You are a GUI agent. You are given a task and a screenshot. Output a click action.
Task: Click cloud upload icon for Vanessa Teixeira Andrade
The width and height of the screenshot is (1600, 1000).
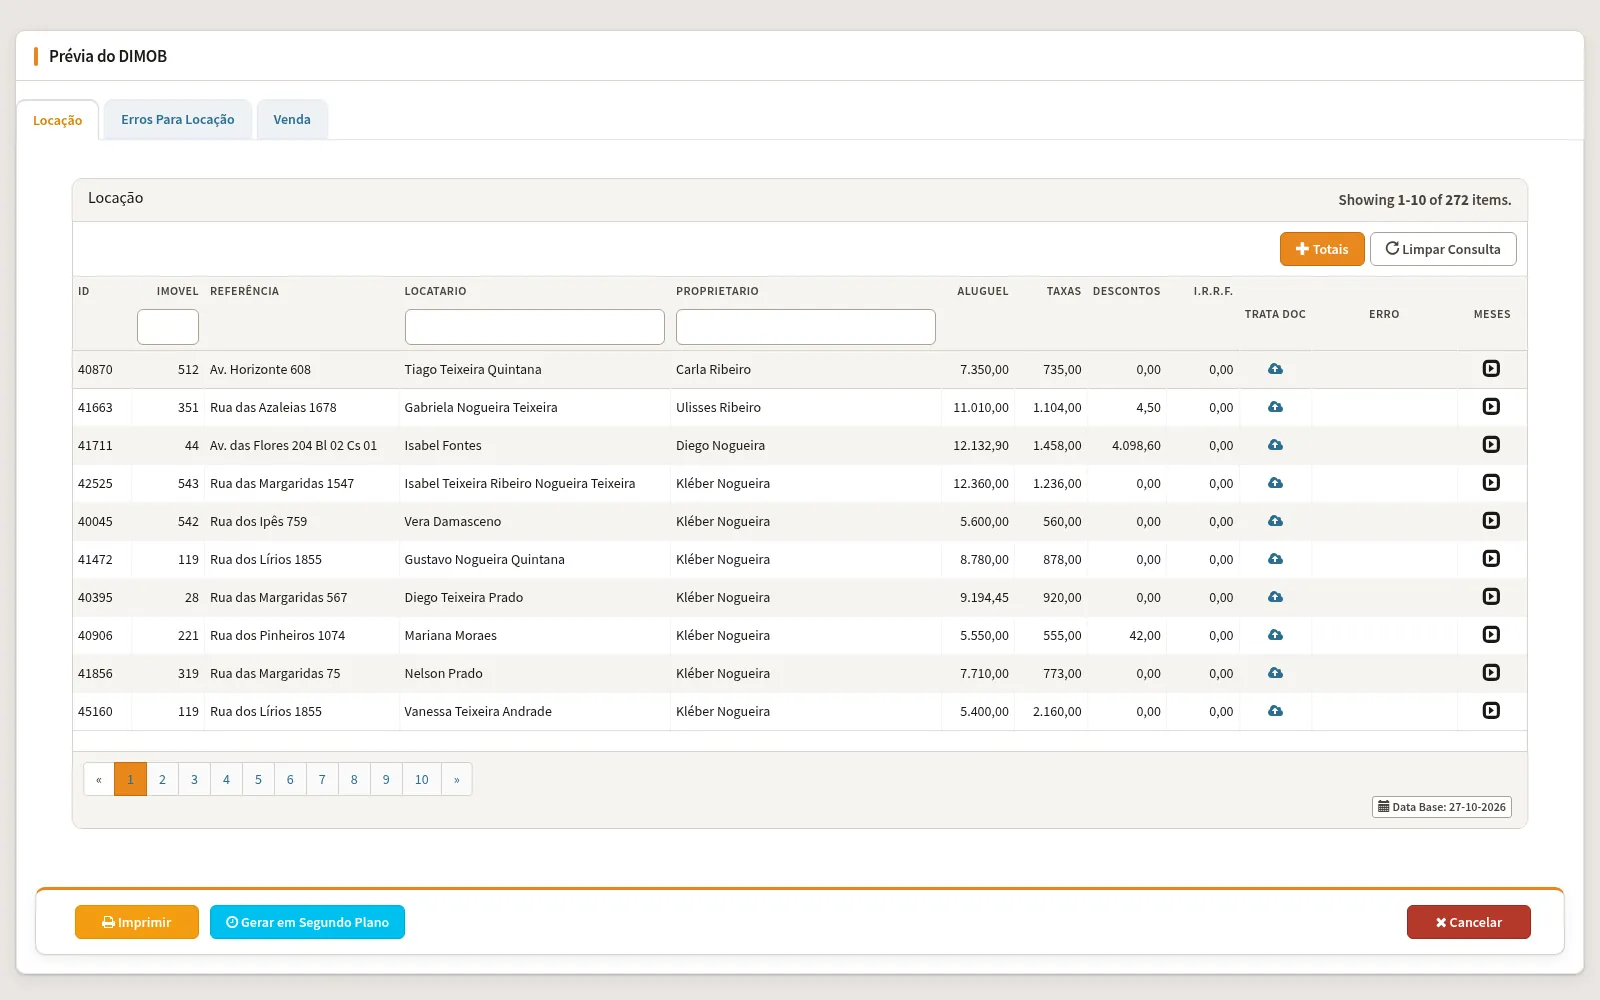pos(1275,711)
